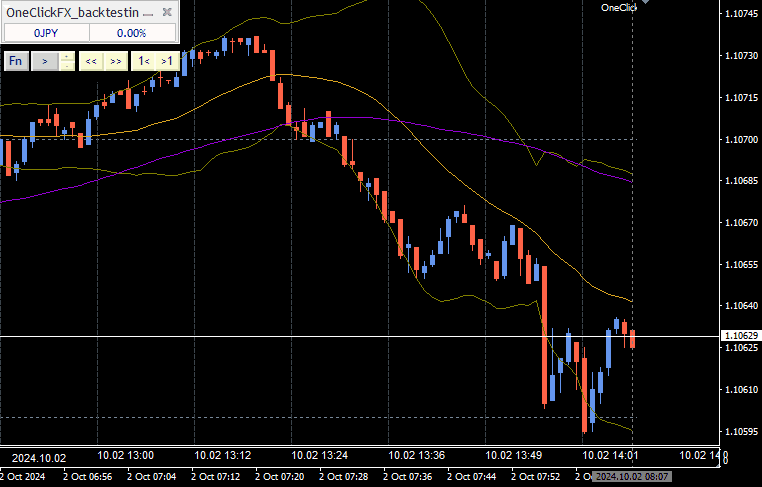
Task: Click the fast rewind '<<' button
Action: (x=91, y=61)
